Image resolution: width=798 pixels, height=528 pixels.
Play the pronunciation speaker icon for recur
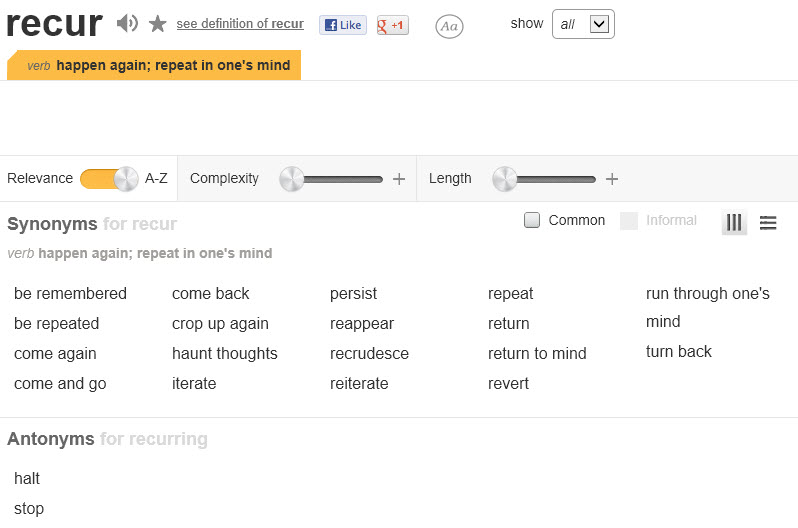(127, 23)
